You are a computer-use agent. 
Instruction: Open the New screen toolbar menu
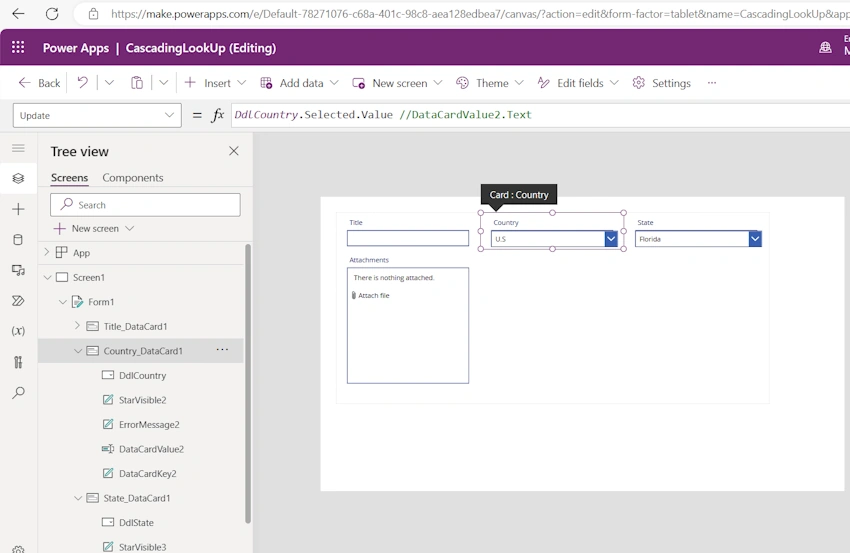click(x=397, y=83)
